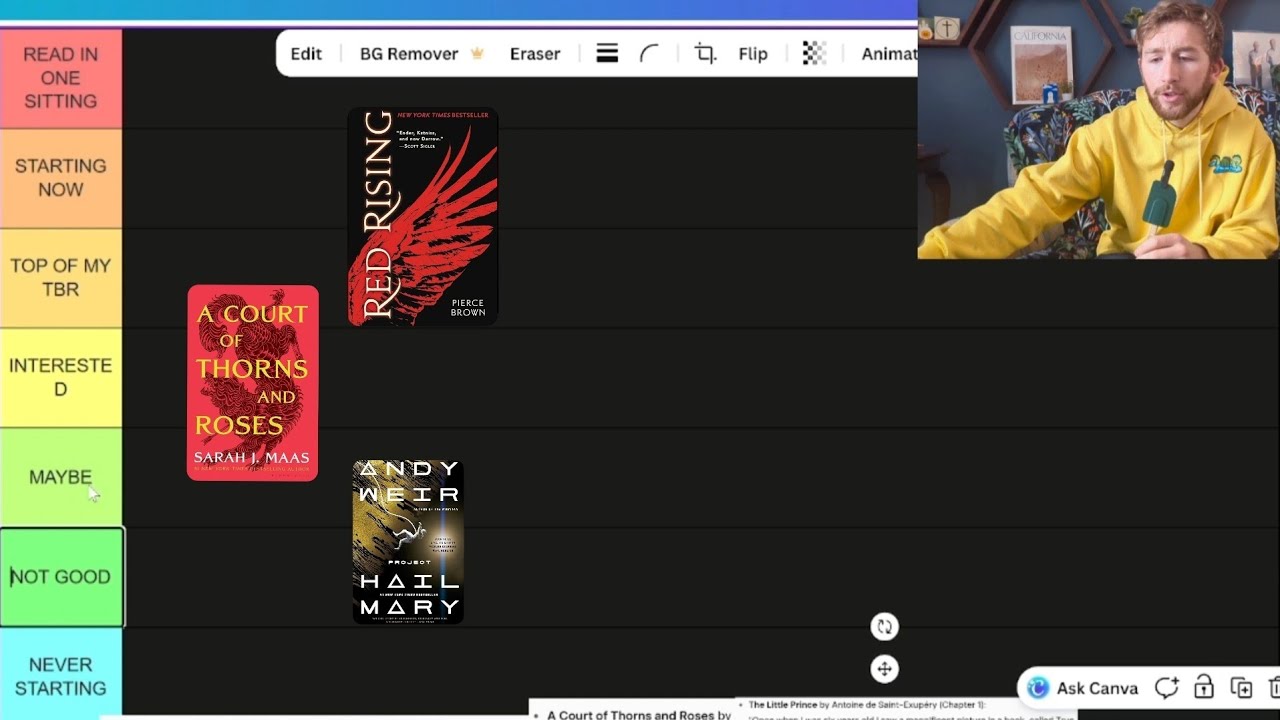Open transparency checkerboard icon
Image resolution: width=1280 pixels, height=720 pixels.
[814, 54]
